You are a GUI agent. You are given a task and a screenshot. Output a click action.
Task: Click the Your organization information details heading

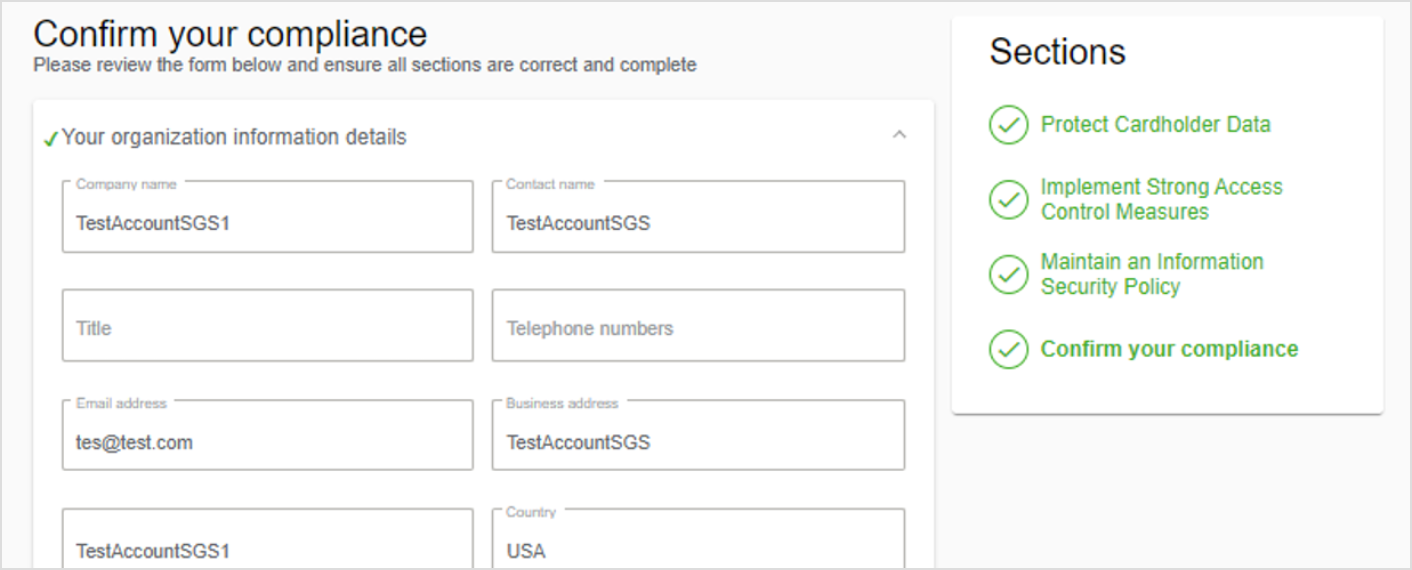pos(234,137)
